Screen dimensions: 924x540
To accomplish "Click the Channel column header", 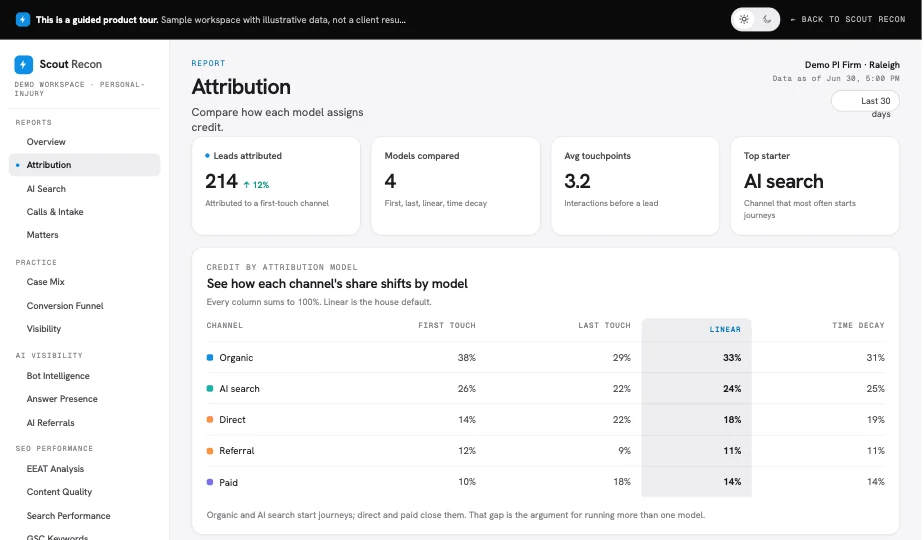I will pyautogui.click(x=225, y=325).
